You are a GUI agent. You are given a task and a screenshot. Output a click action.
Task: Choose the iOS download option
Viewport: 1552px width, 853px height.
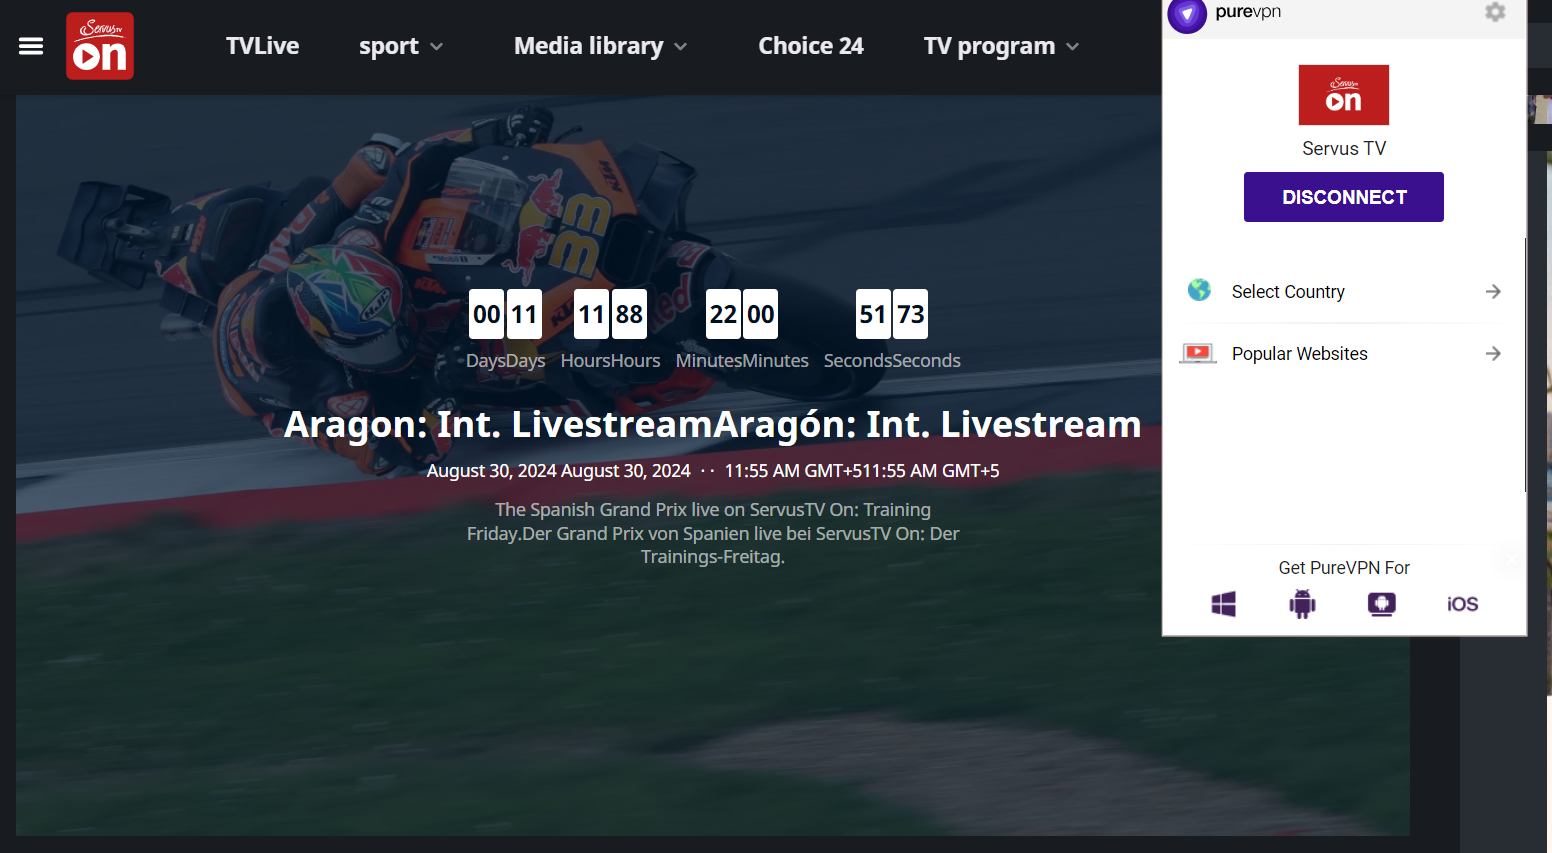coord(1462,604)
